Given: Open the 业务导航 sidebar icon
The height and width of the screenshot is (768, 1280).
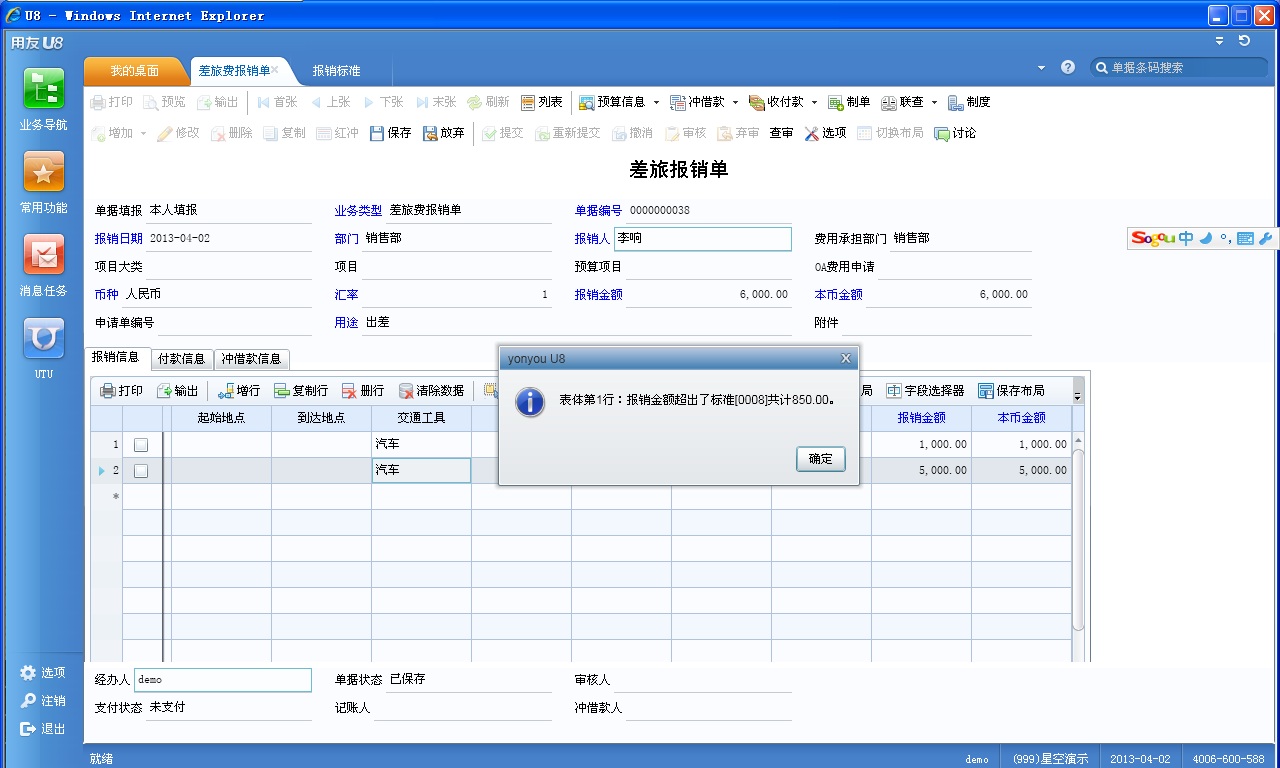Looking at the screenshot, I should (x=44, y=89).
